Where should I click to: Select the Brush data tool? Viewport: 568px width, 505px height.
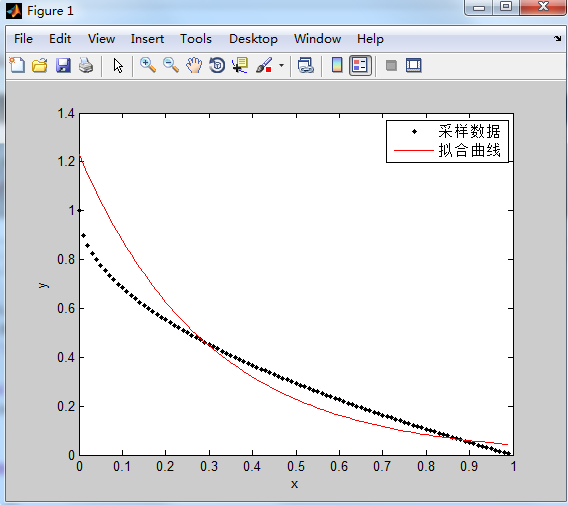[x=264, y=66]
